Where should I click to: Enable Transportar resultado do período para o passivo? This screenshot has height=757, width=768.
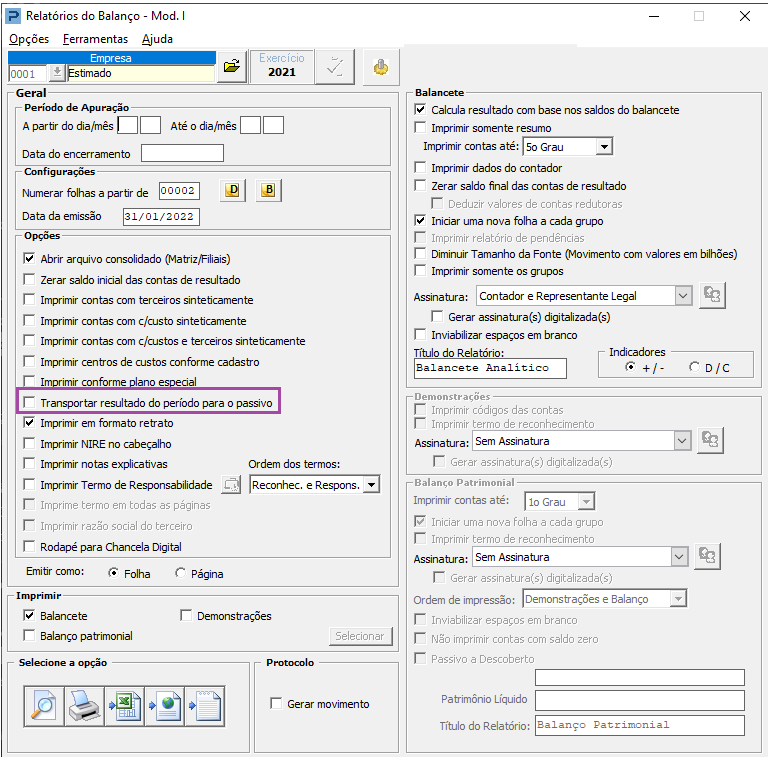click(x=29, y=402)
